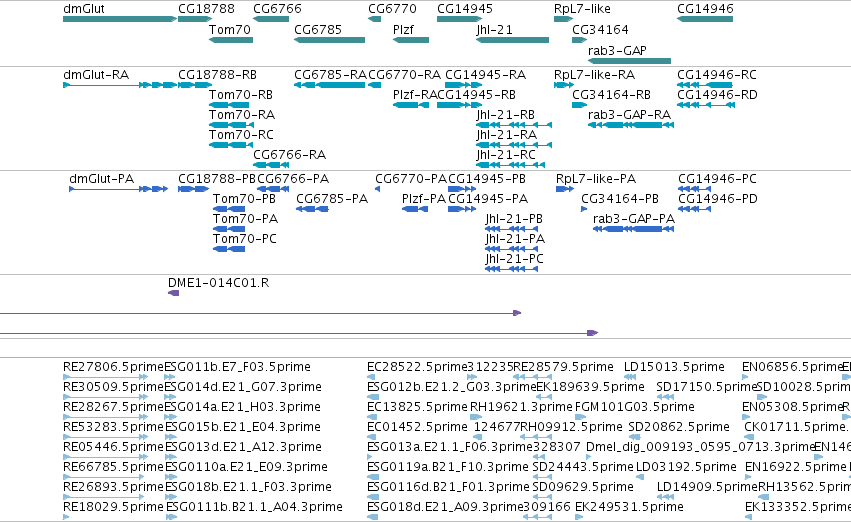851x522 pixels.
Task: Click protein RpL7-like-PA label
Action: (595, 179)
